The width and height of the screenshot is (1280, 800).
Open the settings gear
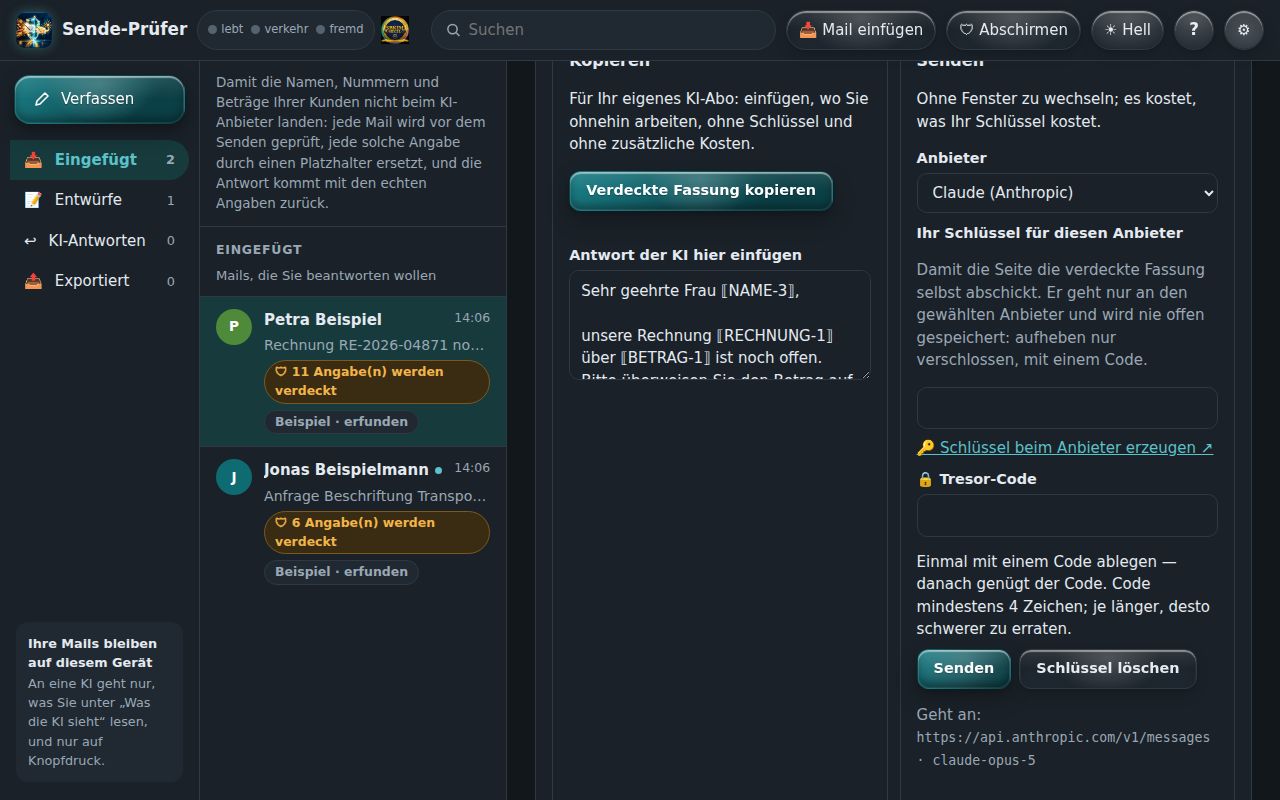pos(1244,30)
